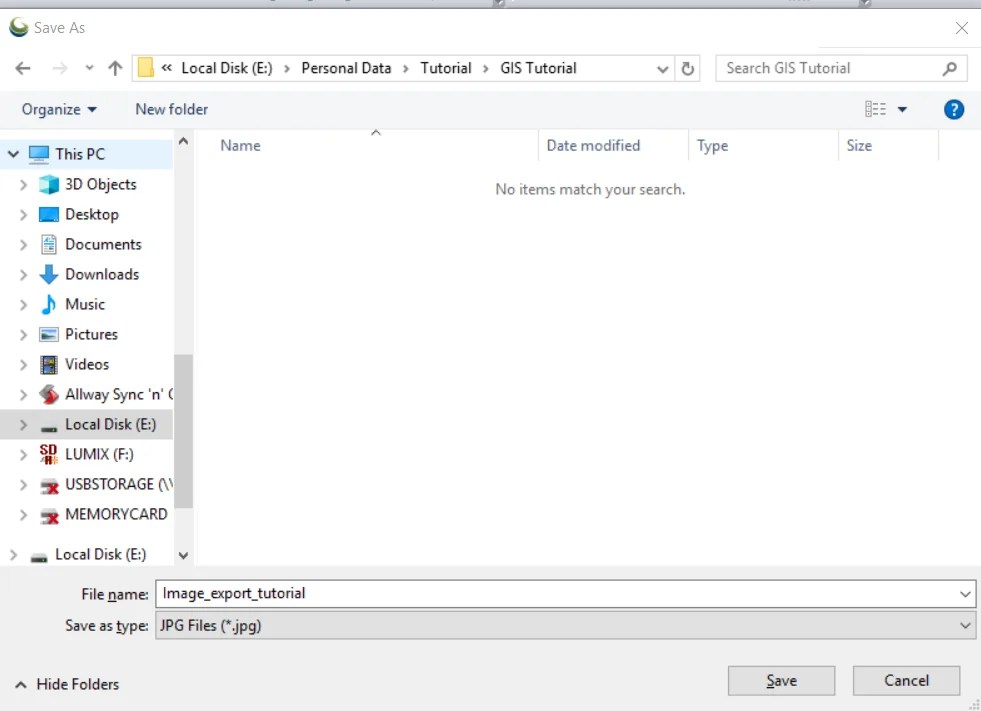Select the LUMIX (F:) drive
Screen dimensions: 981x711
click(103, 454)
